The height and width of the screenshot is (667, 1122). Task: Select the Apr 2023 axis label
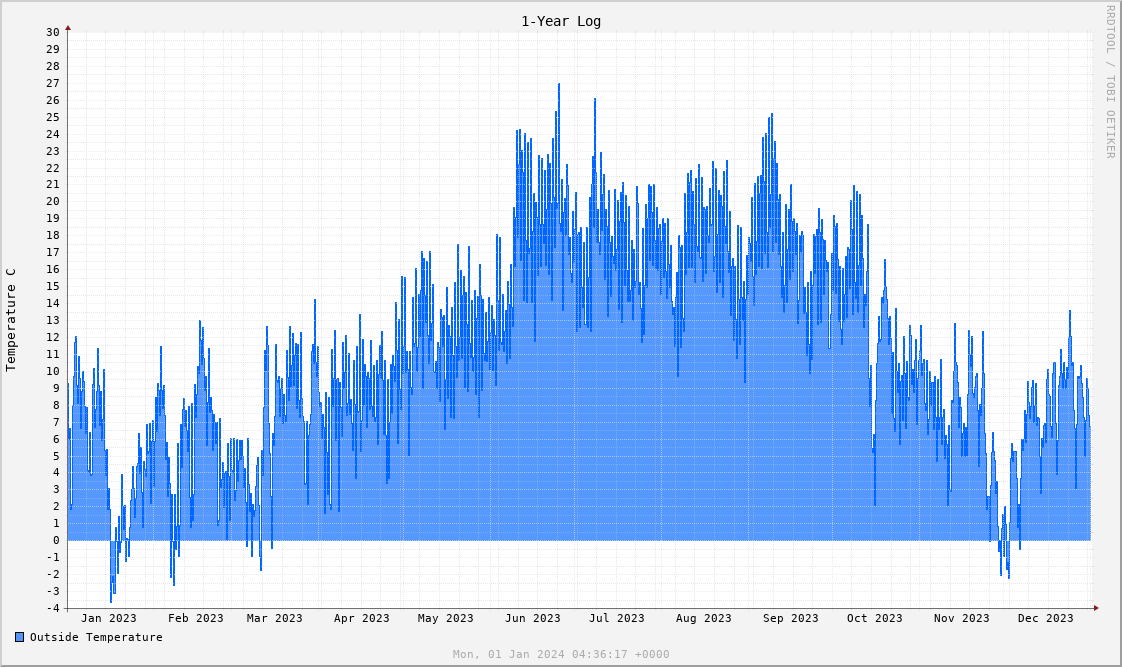[x=361, y=618]
